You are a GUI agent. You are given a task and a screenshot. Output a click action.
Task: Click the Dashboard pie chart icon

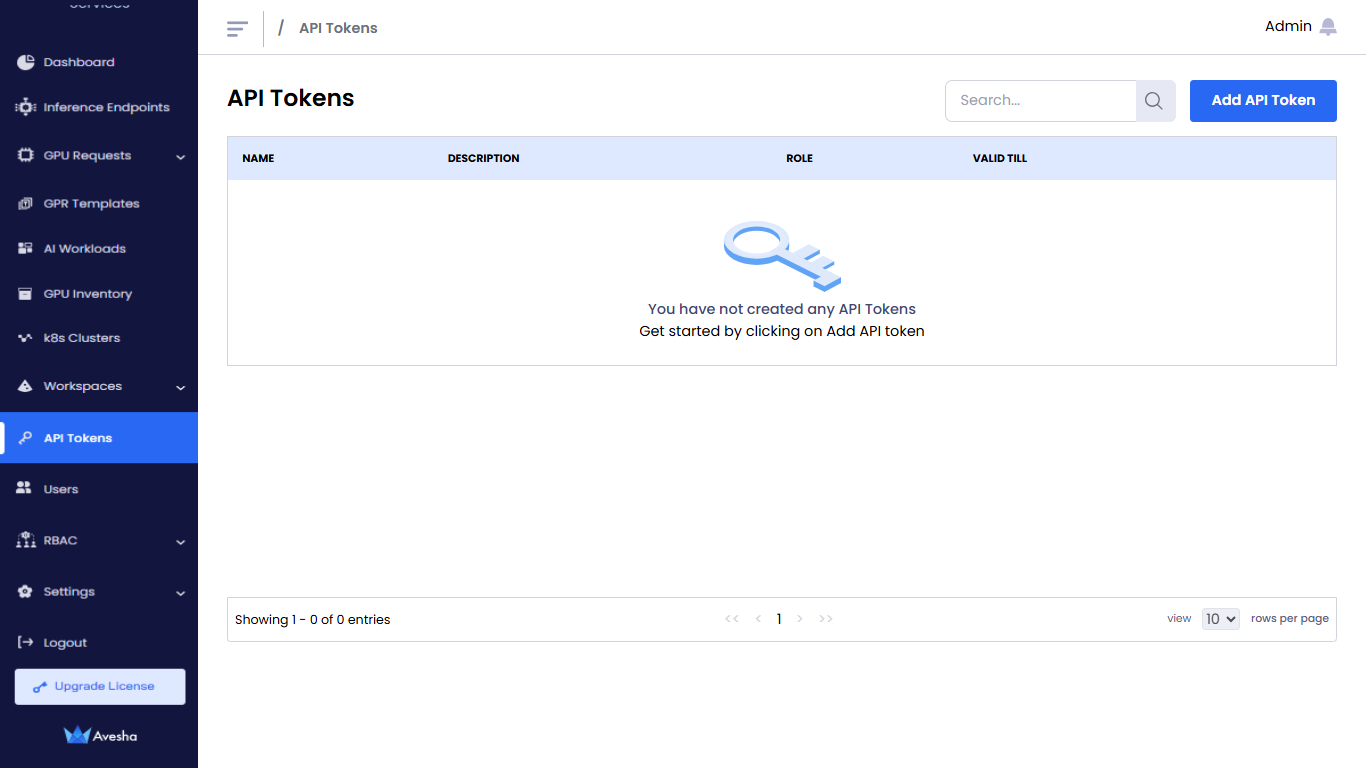click(x=26, y=62)
